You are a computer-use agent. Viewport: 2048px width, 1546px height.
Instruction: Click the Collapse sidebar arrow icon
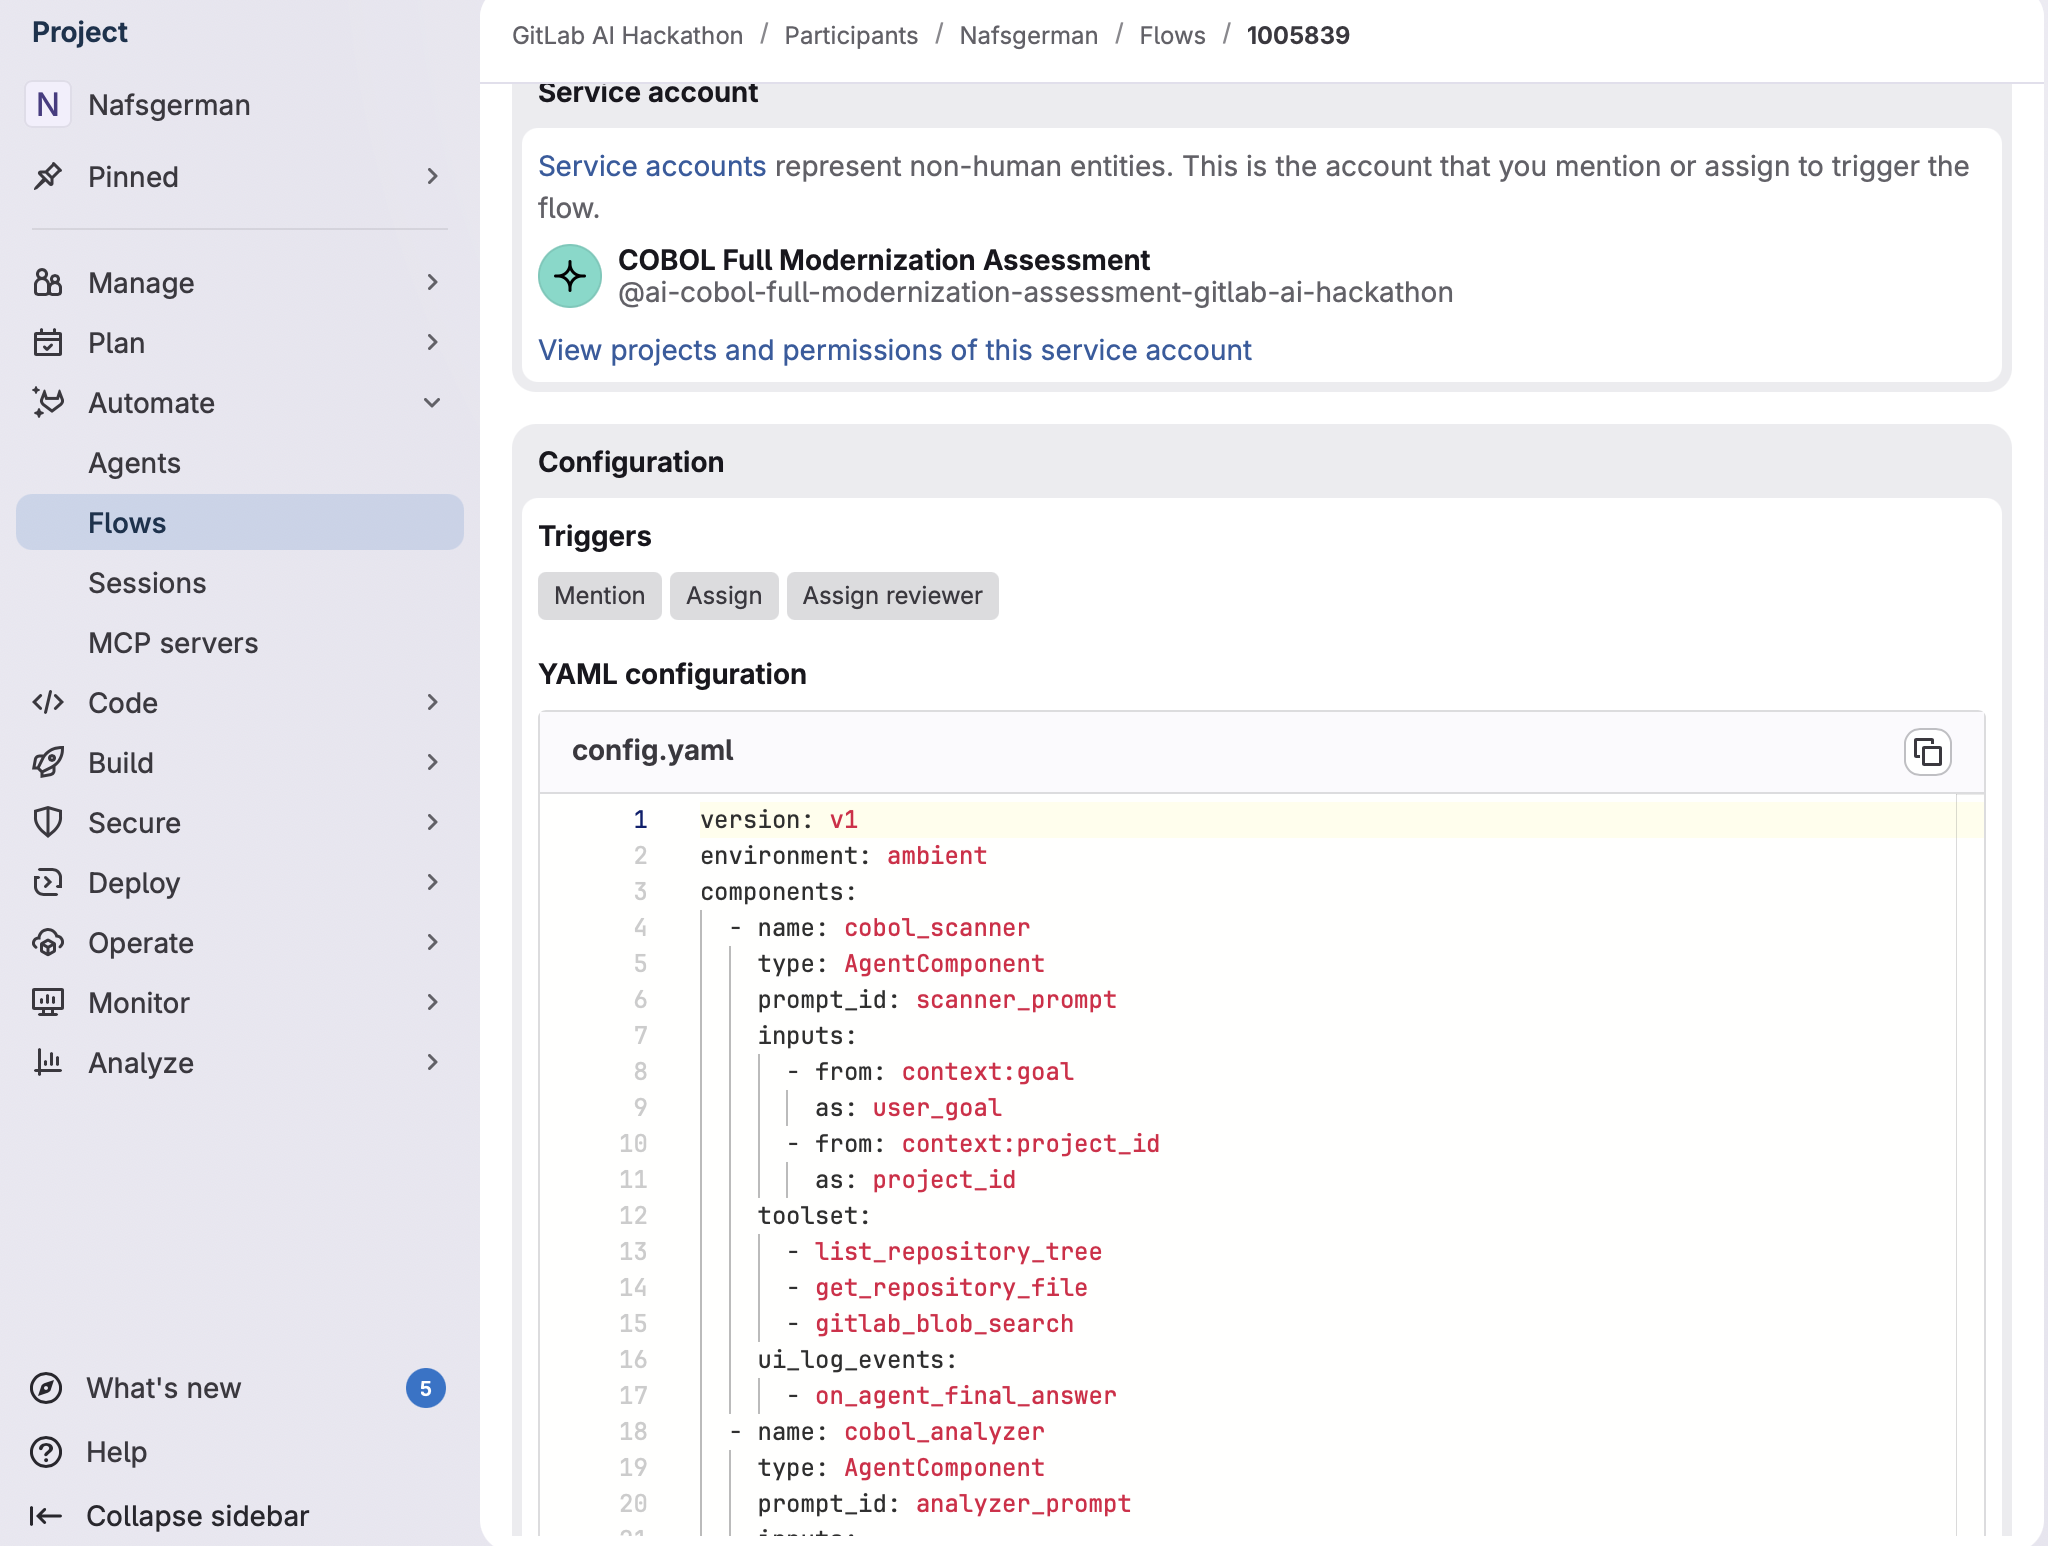[46, 1516]
